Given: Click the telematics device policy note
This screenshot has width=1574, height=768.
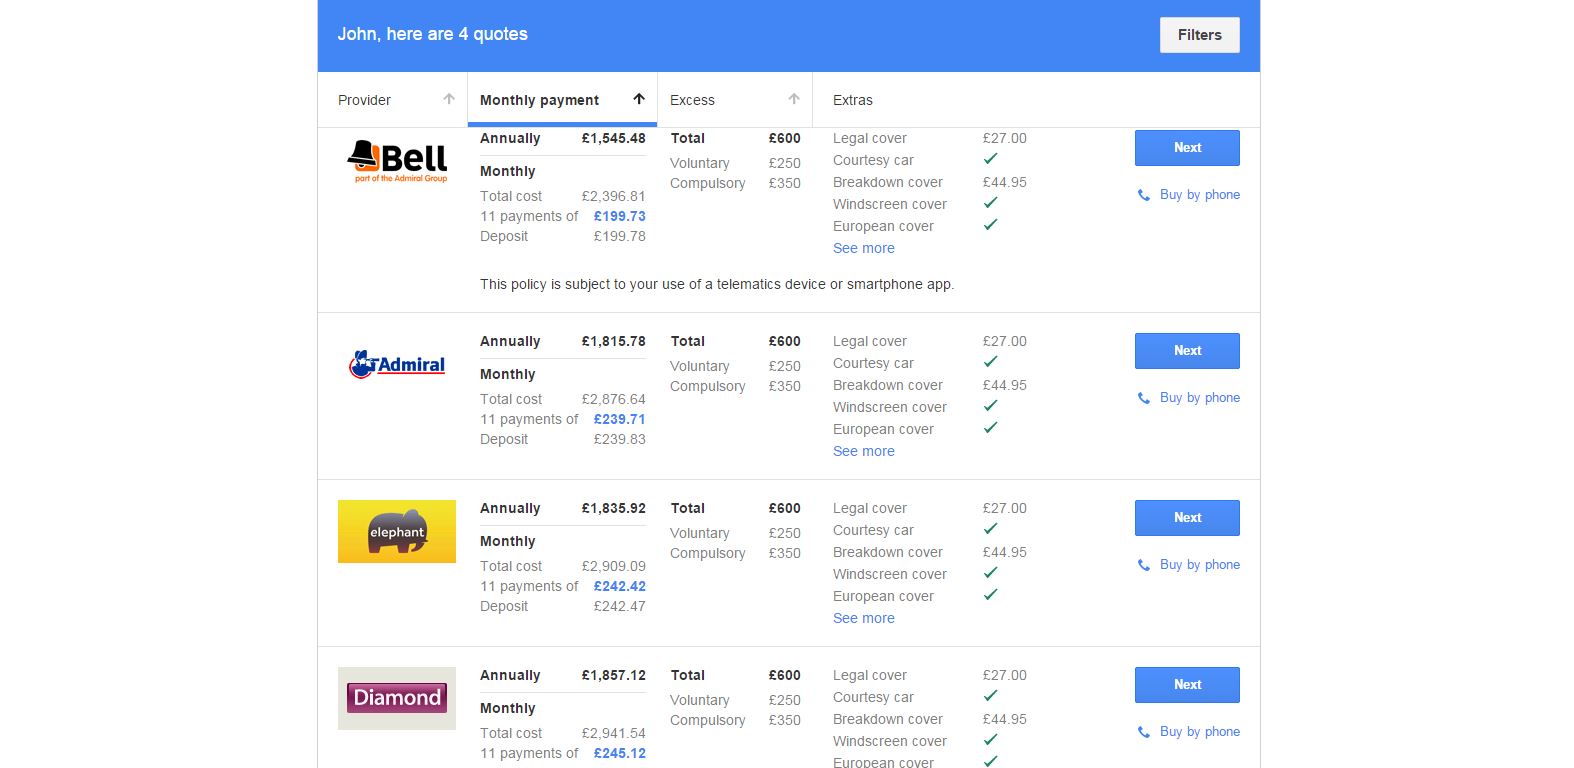Looking at the screenshot, I should click(717, 284).
